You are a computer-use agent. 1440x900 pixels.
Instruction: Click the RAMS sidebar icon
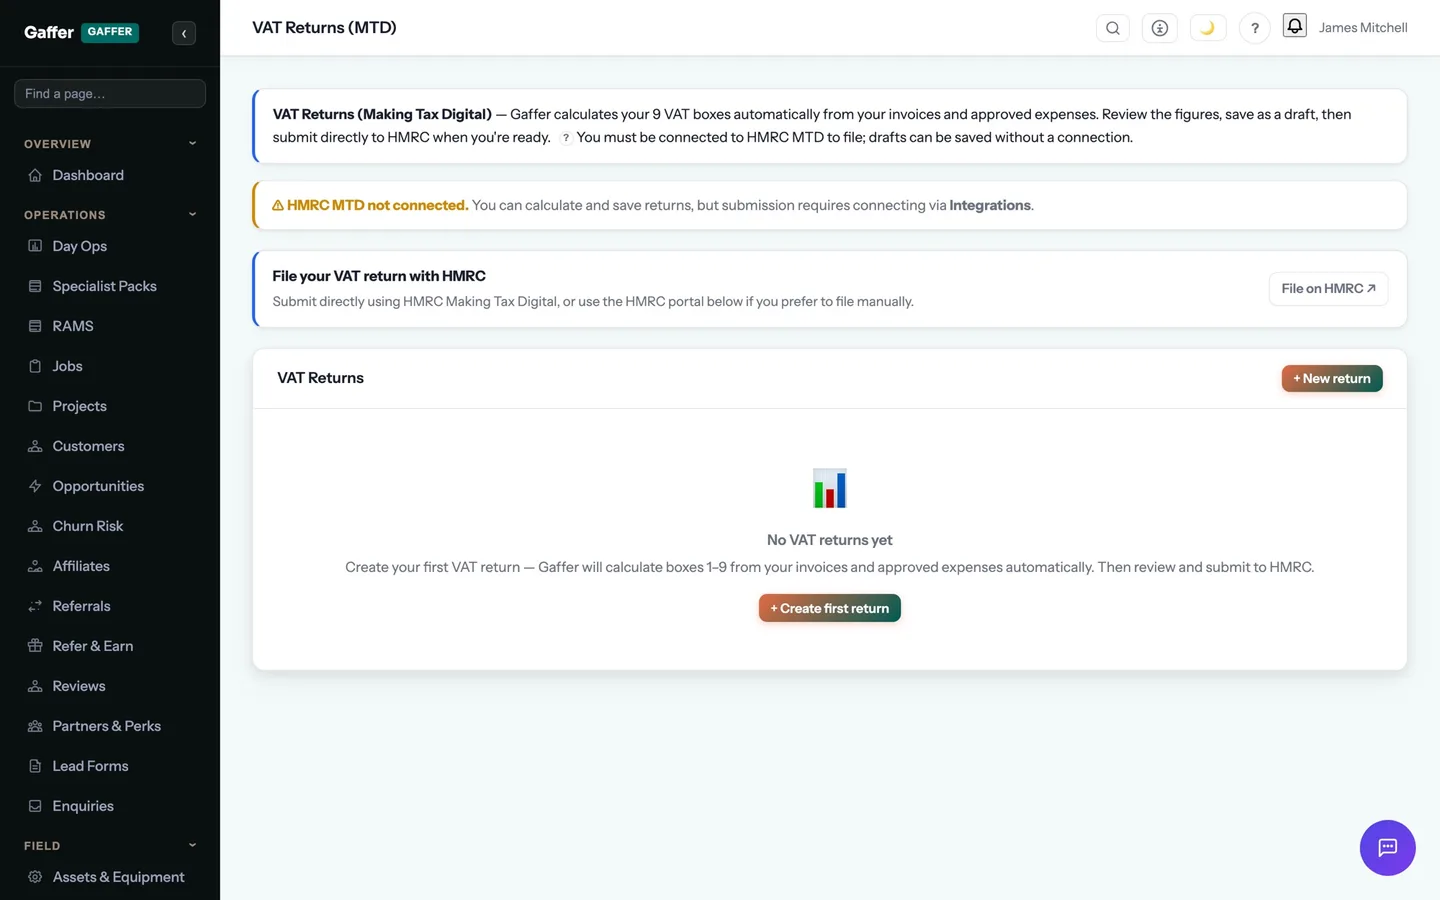pyautogui.click(x=35, y=326)
